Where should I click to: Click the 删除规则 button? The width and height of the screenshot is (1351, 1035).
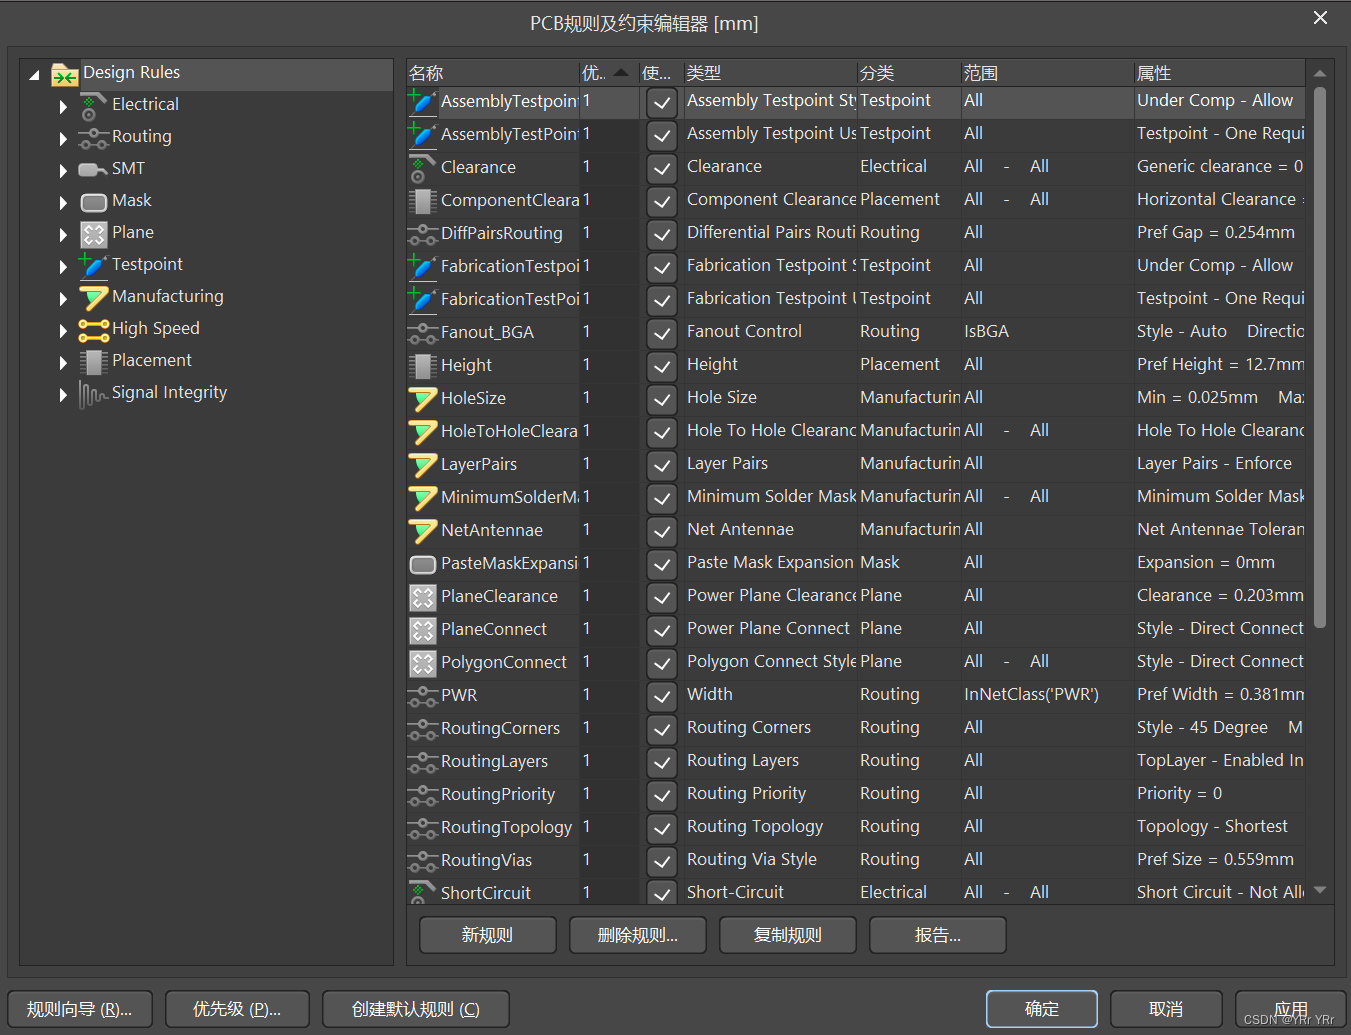[637, 935]
